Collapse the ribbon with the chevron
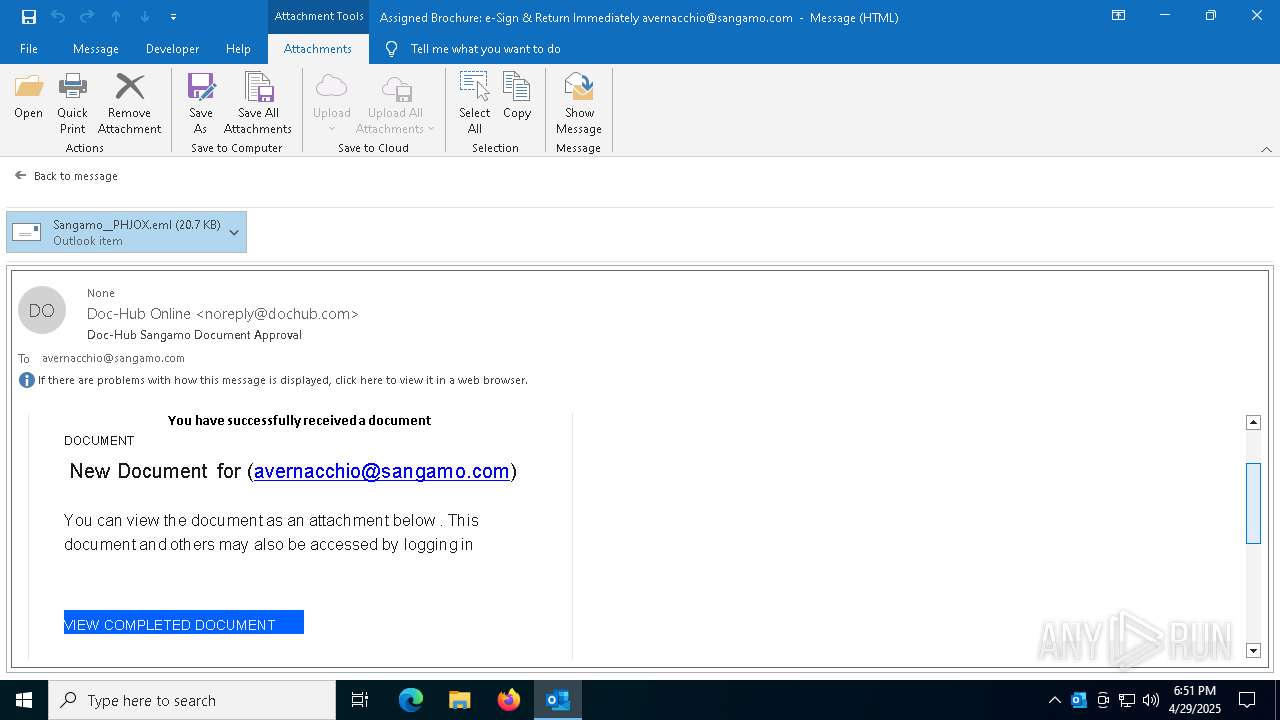 tap(1266, 149)
